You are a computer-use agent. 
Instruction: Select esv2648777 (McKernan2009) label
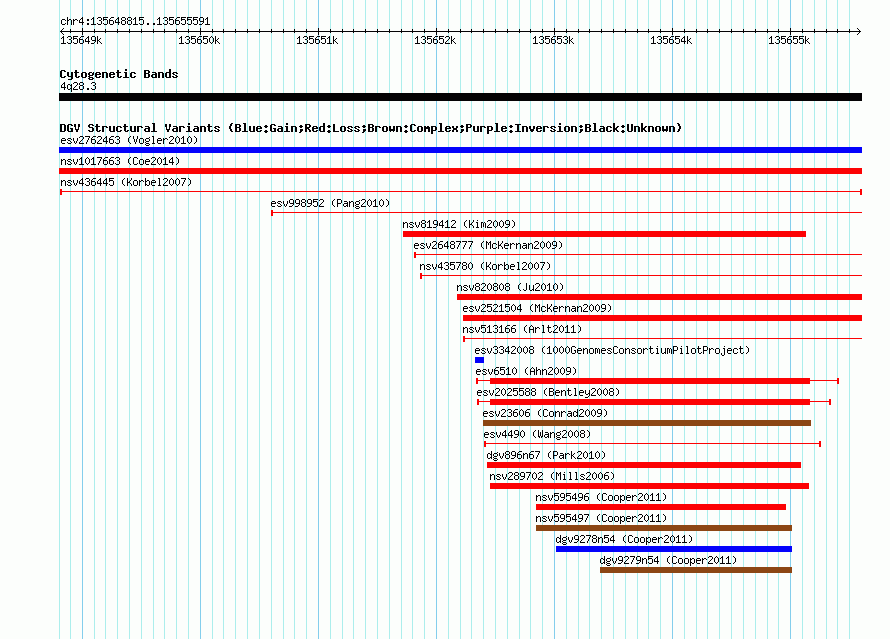(488, 245)
